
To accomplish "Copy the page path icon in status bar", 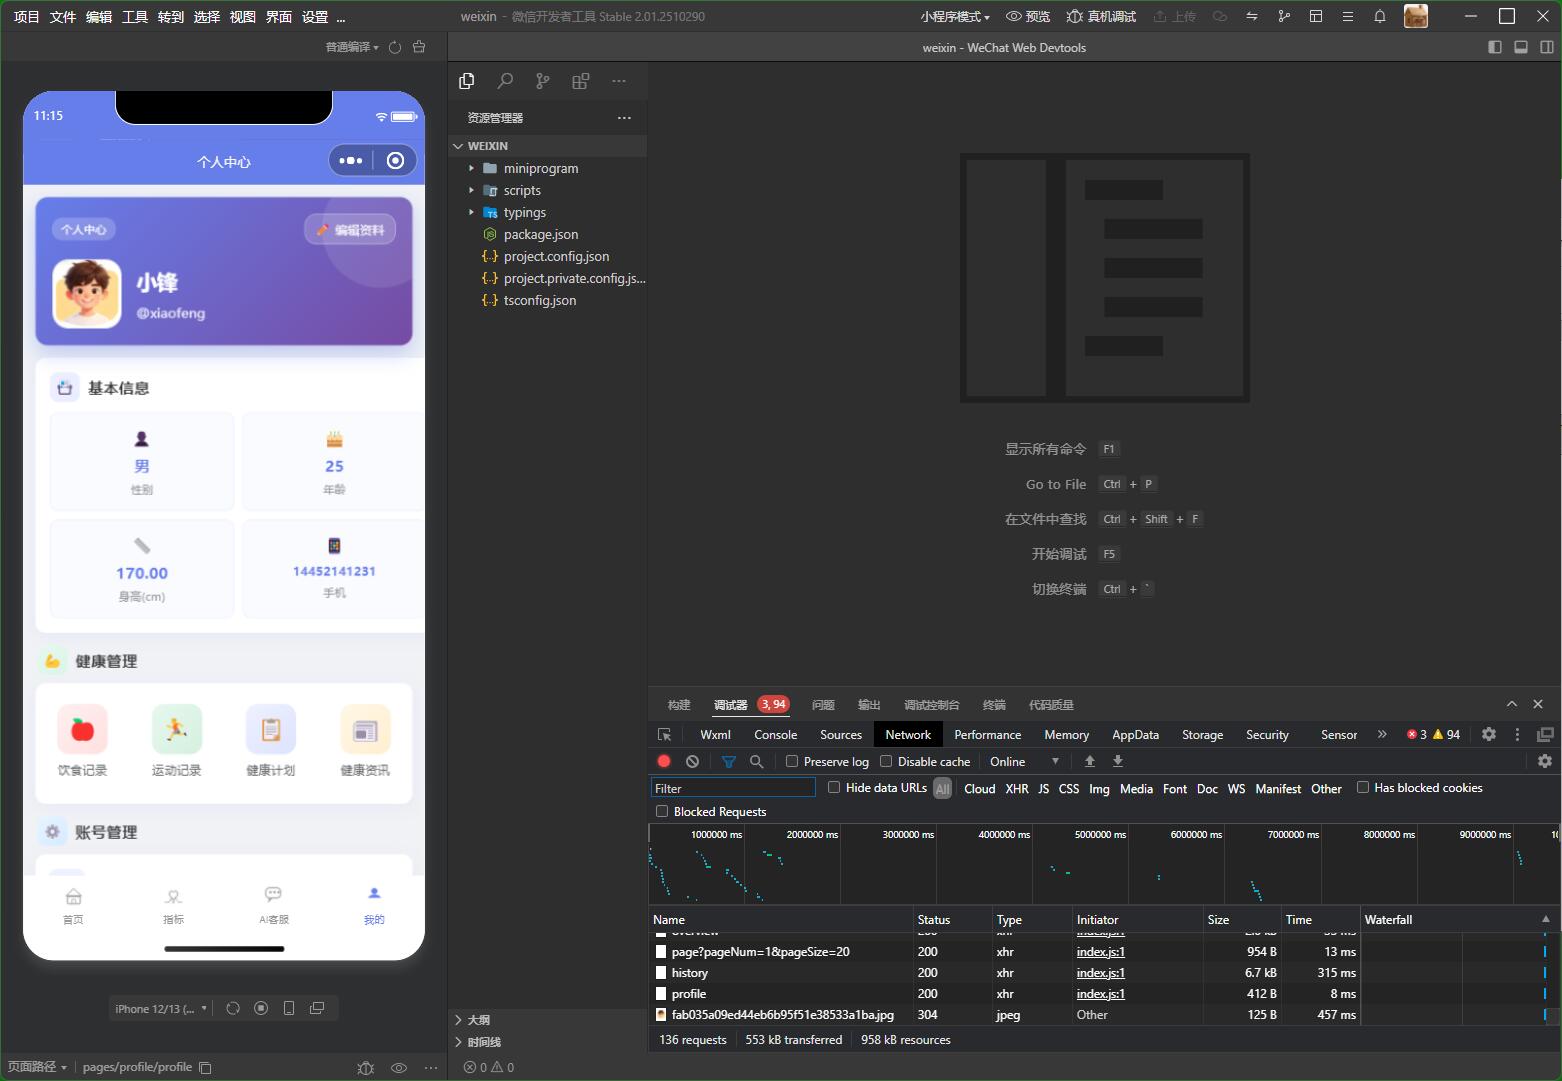I will pyautogui.click(x=205, y=1067).
